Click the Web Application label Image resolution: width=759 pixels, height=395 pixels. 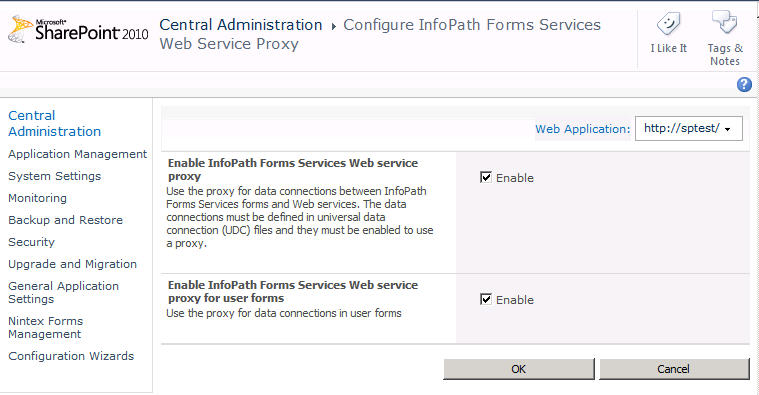tap(583, 129)
